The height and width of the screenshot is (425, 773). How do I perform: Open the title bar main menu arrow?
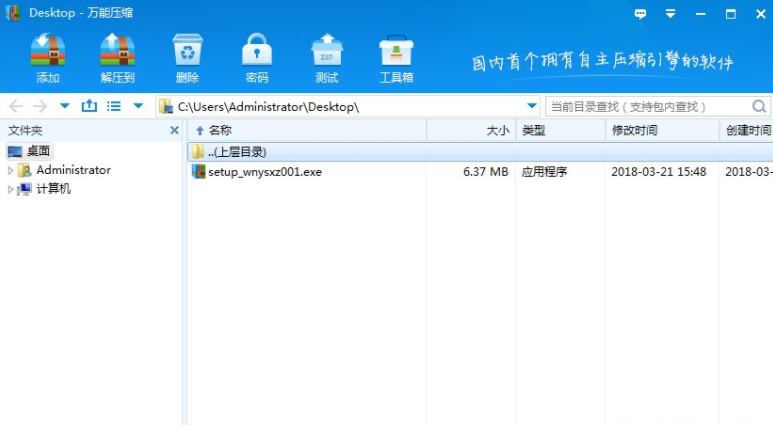(x=670, y=14)
